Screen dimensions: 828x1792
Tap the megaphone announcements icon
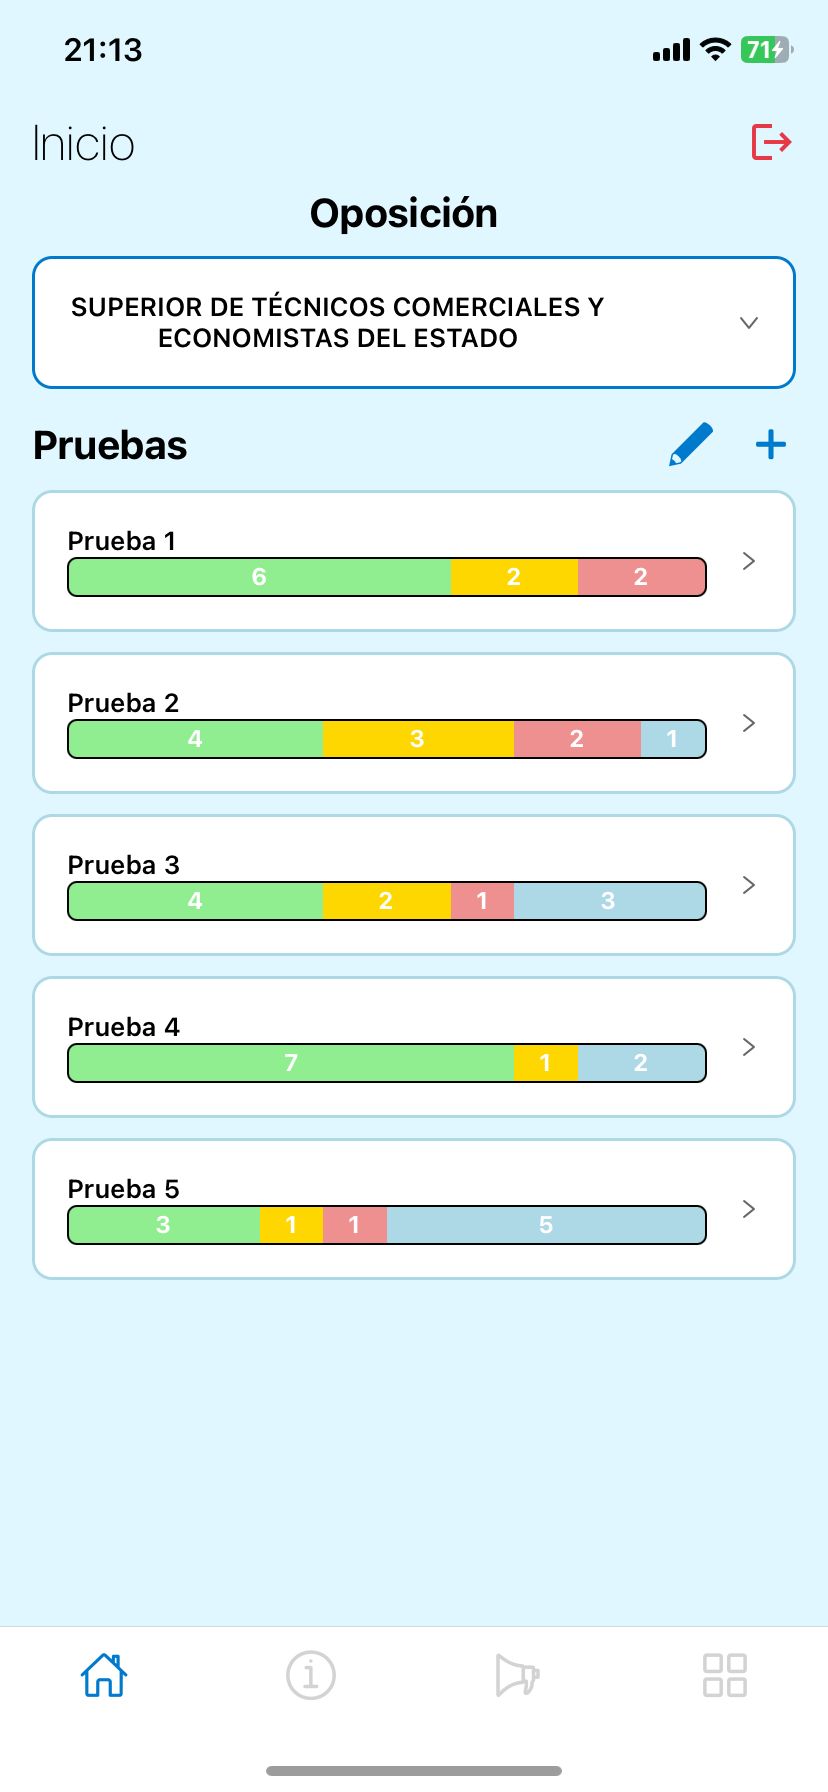517,1674
